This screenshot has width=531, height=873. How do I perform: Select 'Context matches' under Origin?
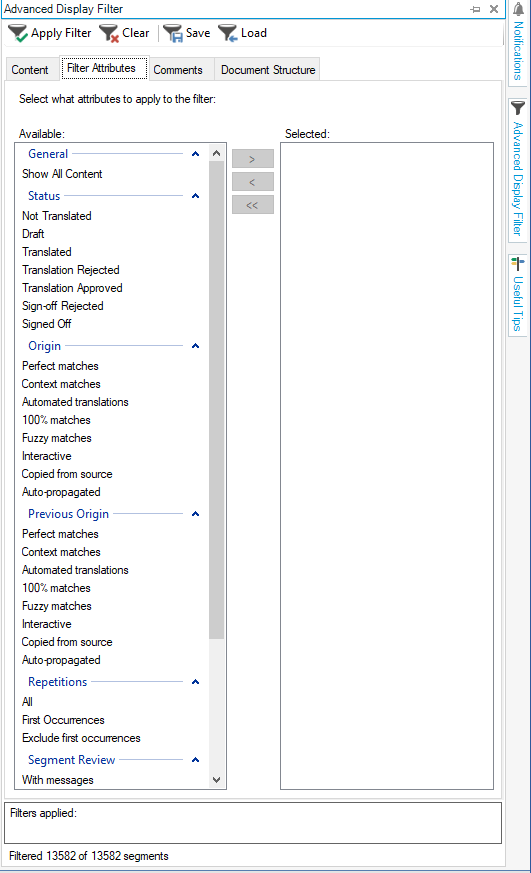coord(61,384)
